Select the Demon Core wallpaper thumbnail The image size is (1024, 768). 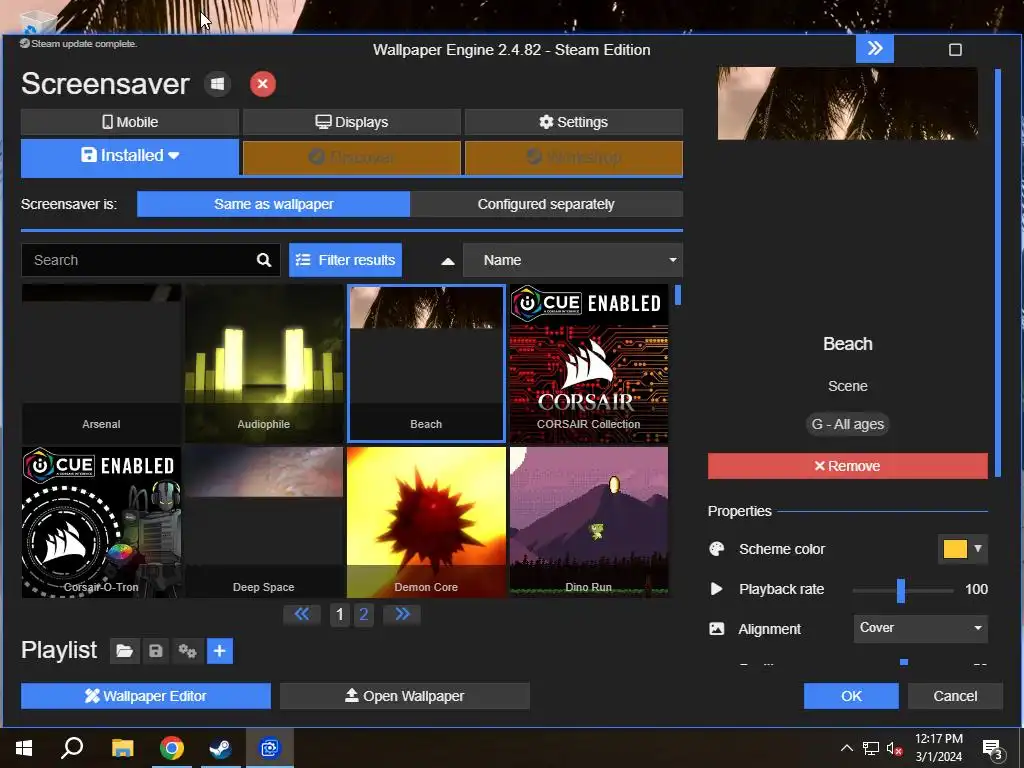click(426, 522)
